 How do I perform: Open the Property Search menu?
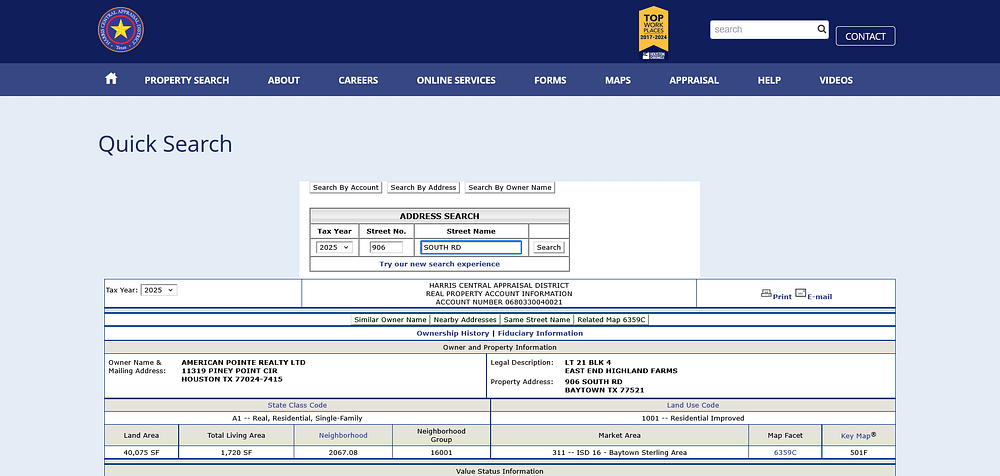pyautogui.click(x=187, y=80)
